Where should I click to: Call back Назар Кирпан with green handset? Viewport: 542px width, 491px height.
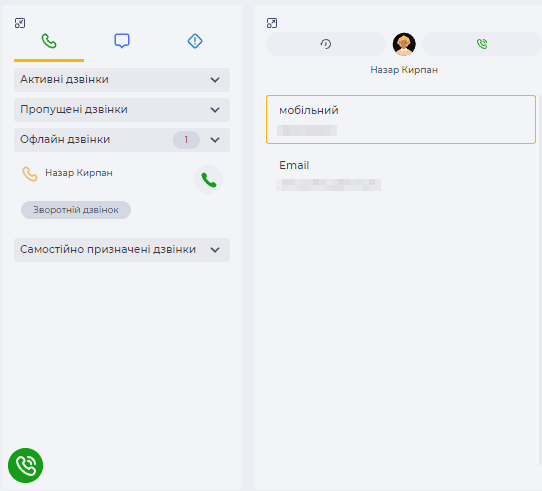208,180
